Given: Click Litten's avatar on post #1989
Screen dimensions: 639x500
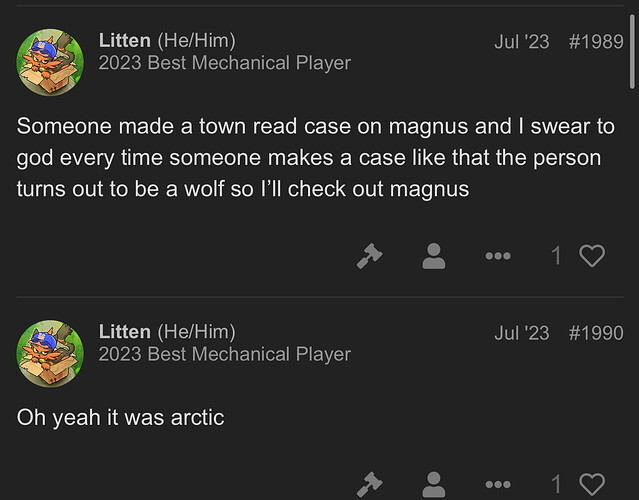Looking at the screenshot, I should coord(50,60).
